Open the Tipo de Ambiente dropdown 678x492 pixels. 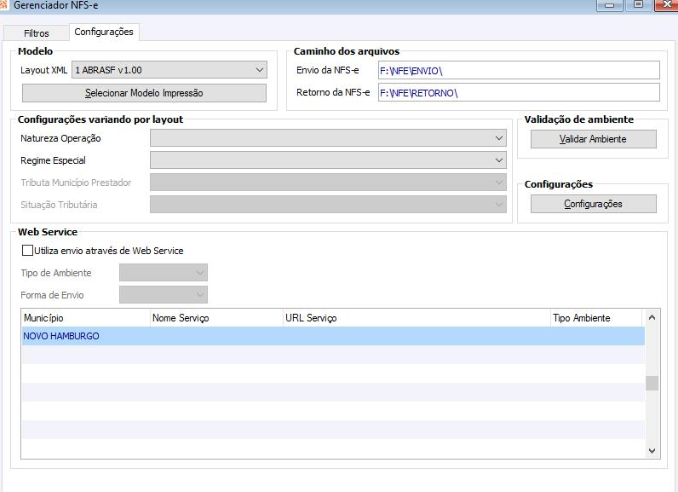tap(163, 273)
